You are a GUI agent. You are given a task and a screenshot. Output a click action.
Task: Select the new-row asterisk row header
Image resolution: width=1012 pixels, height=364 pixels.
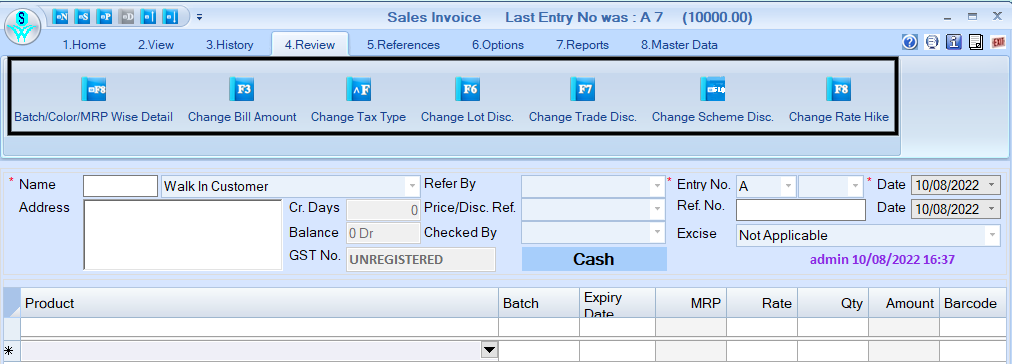(x=12, y=351)
